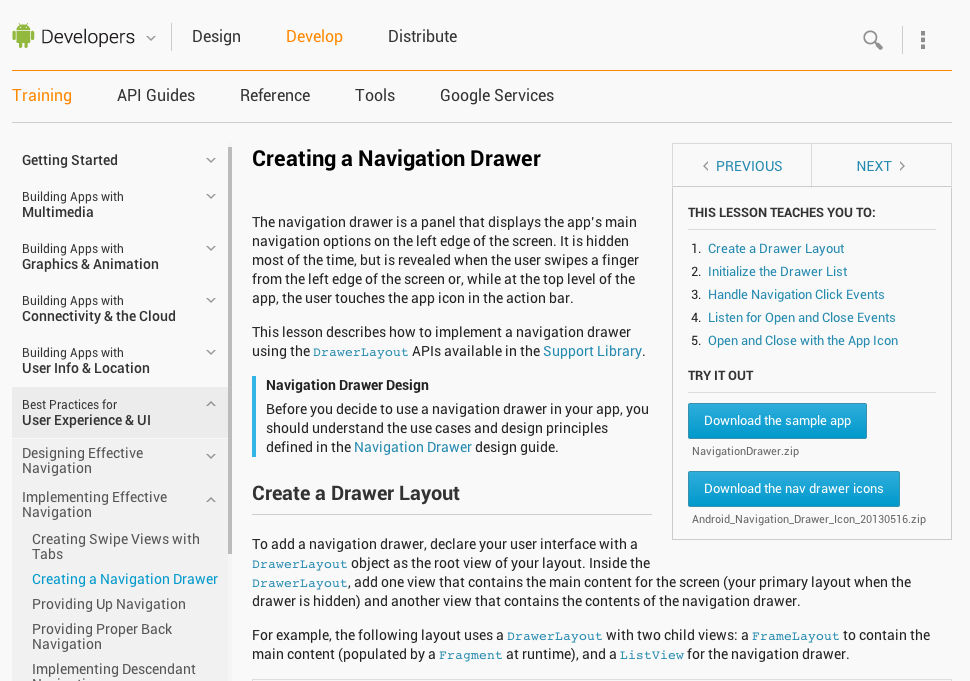Switch to the Design tab

click(216, 36)
